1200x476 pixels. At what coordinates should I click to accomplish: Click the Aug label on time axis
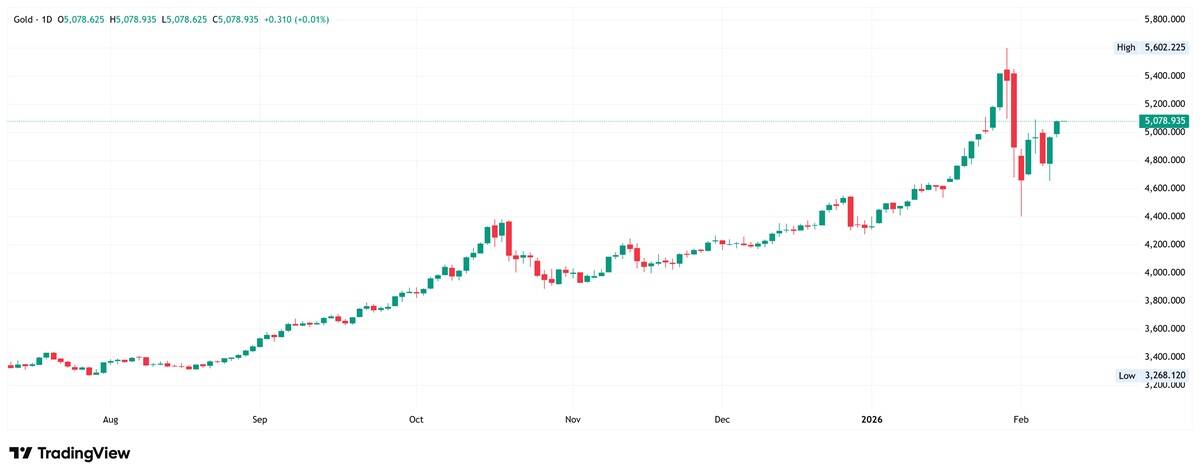coord(111,422)
